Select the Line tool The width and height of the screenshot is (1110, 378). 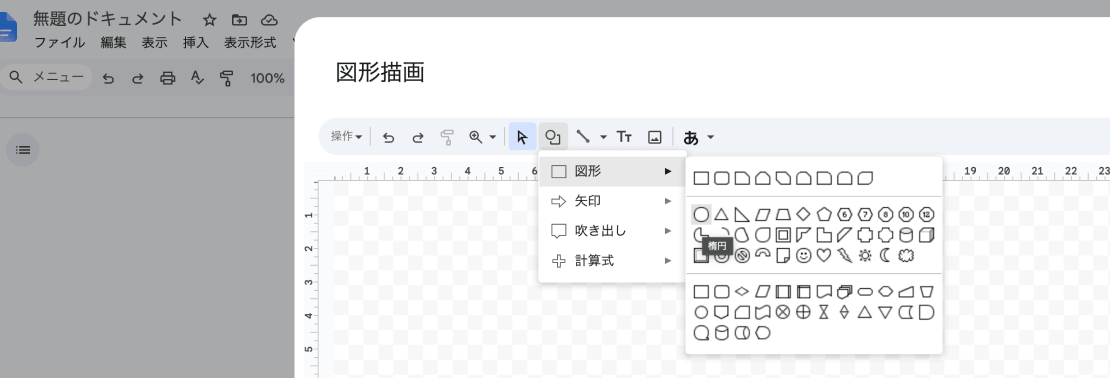tap(583, 137)
